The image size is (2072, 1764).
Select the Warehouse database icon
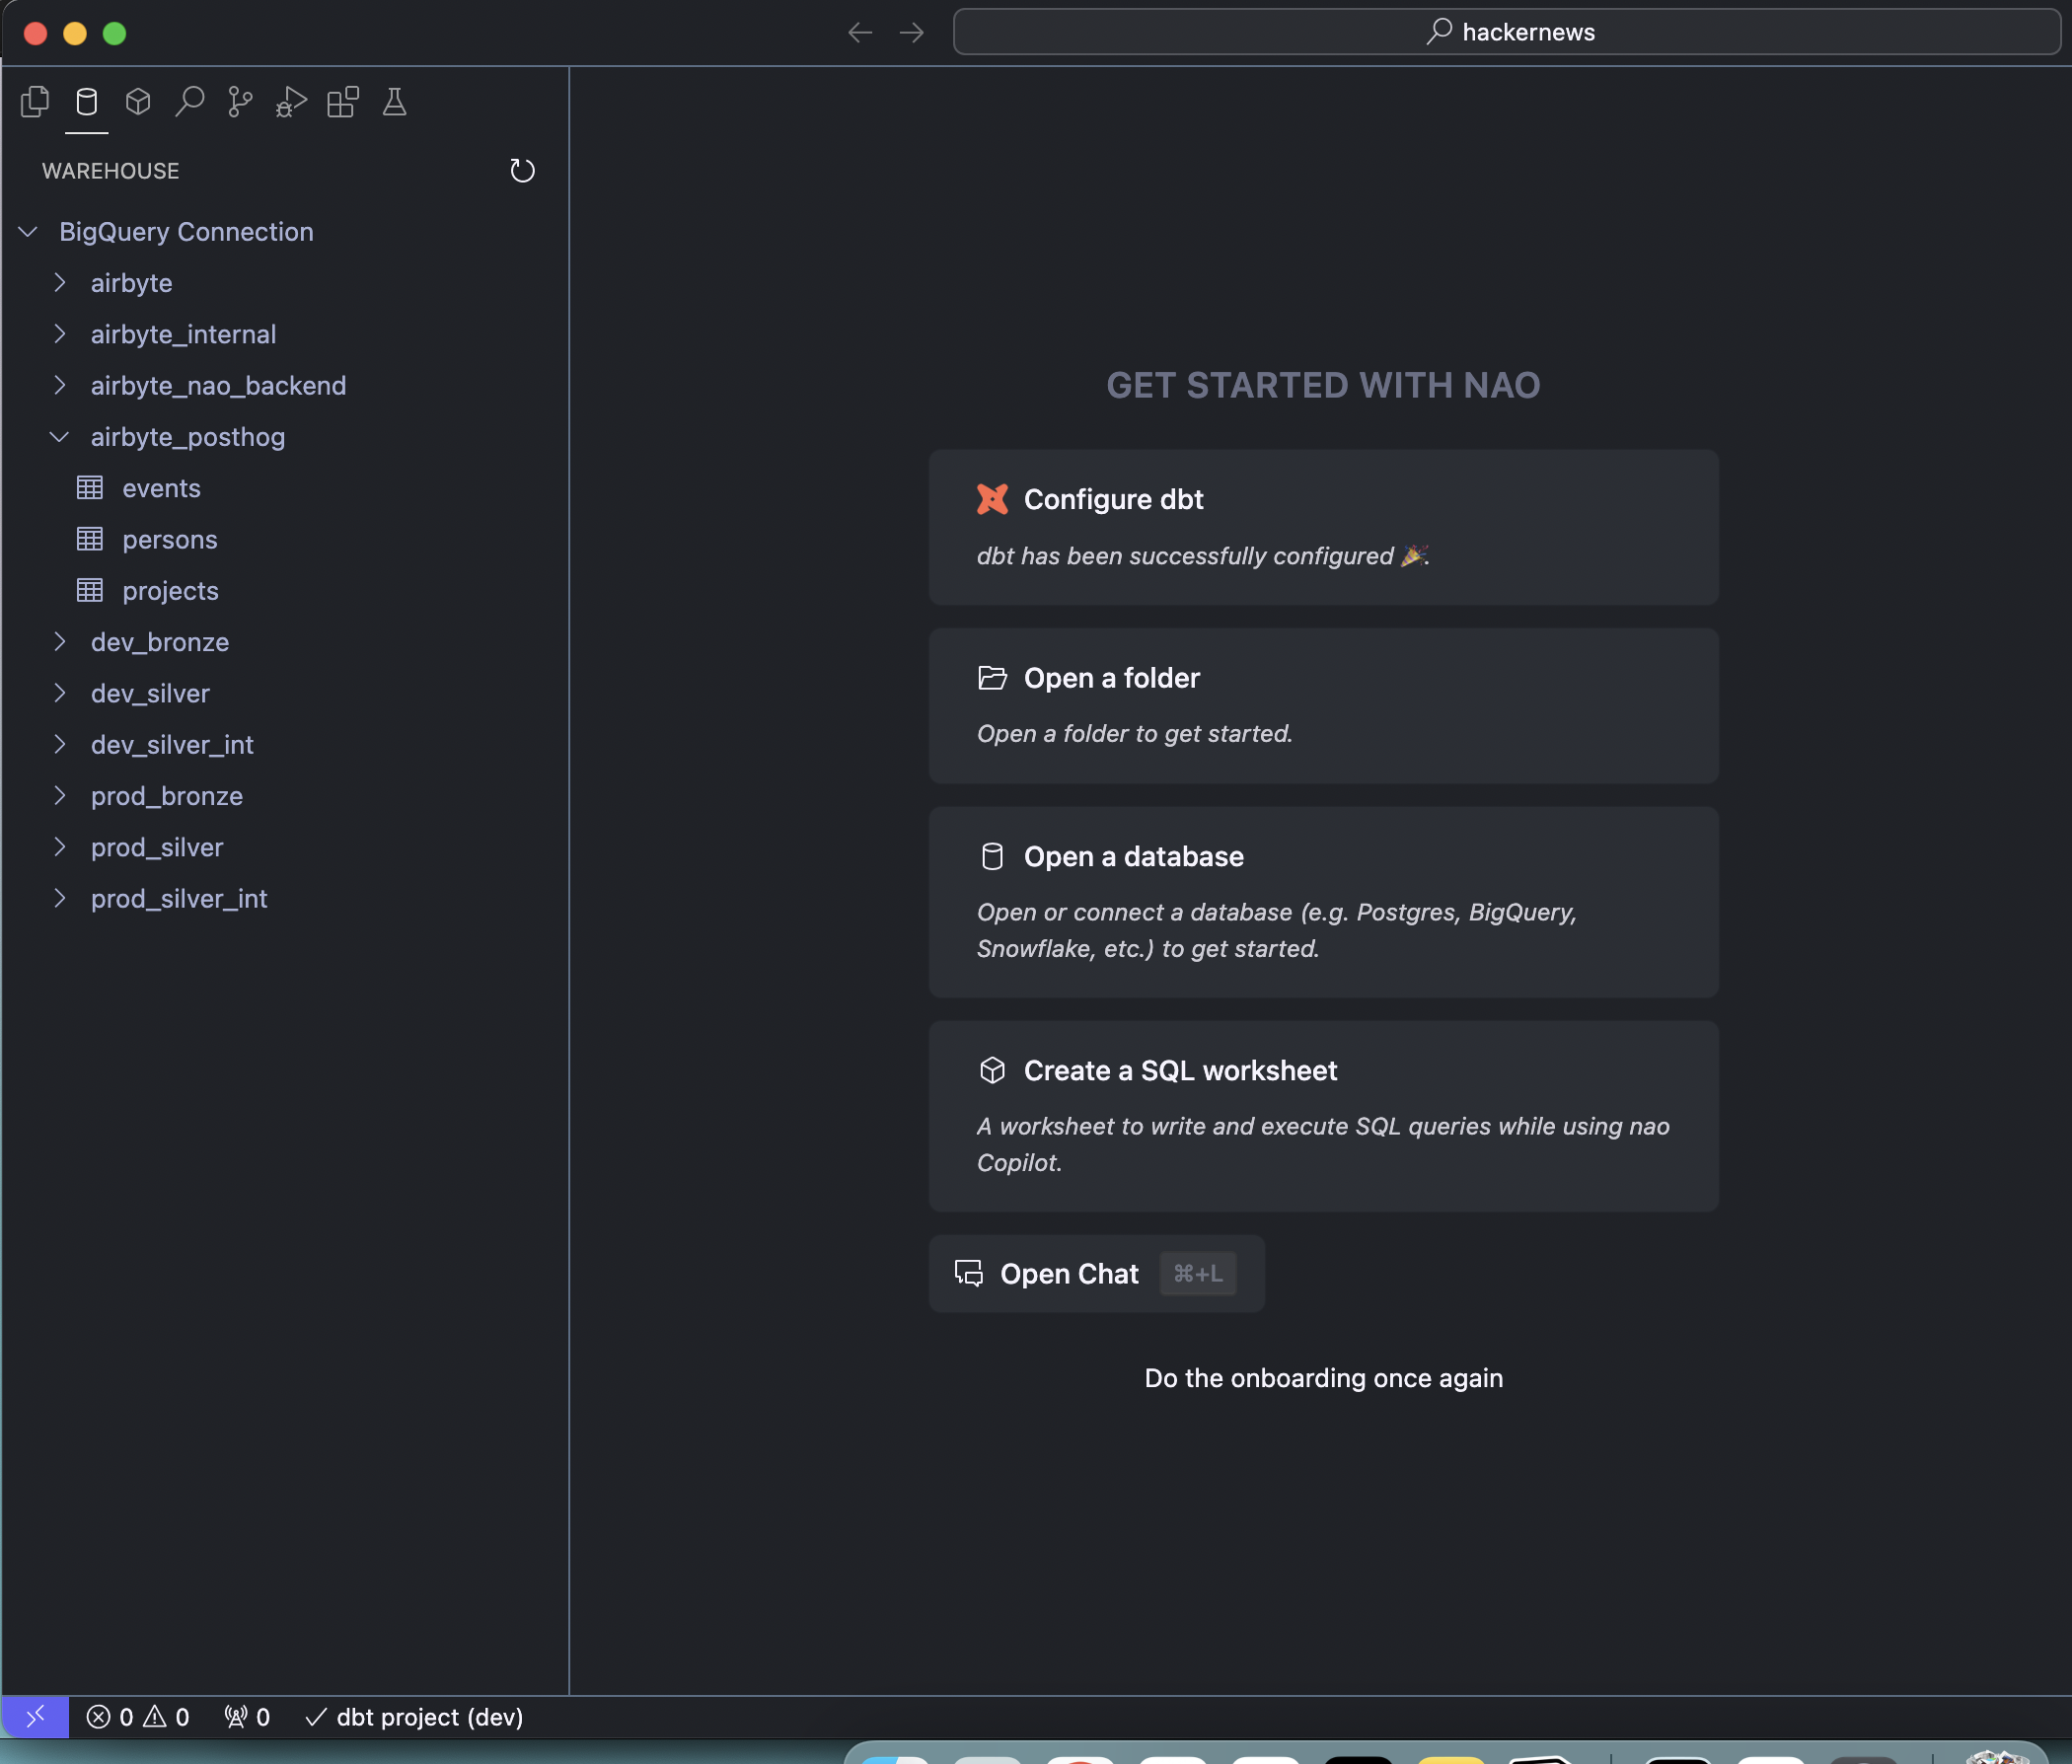[x=87, y=102]
